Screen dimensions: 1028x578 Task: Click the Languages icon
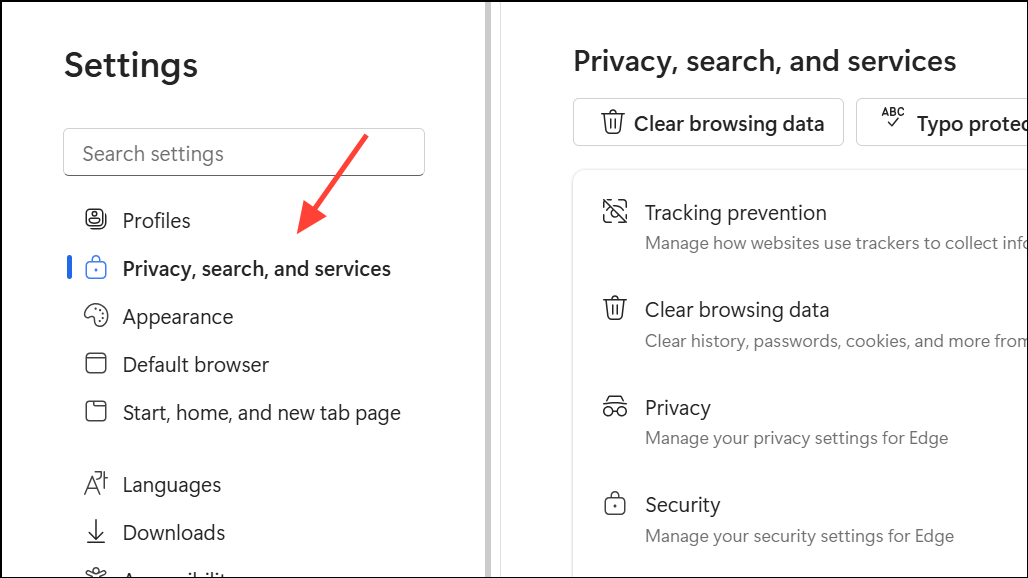point(96,484)
